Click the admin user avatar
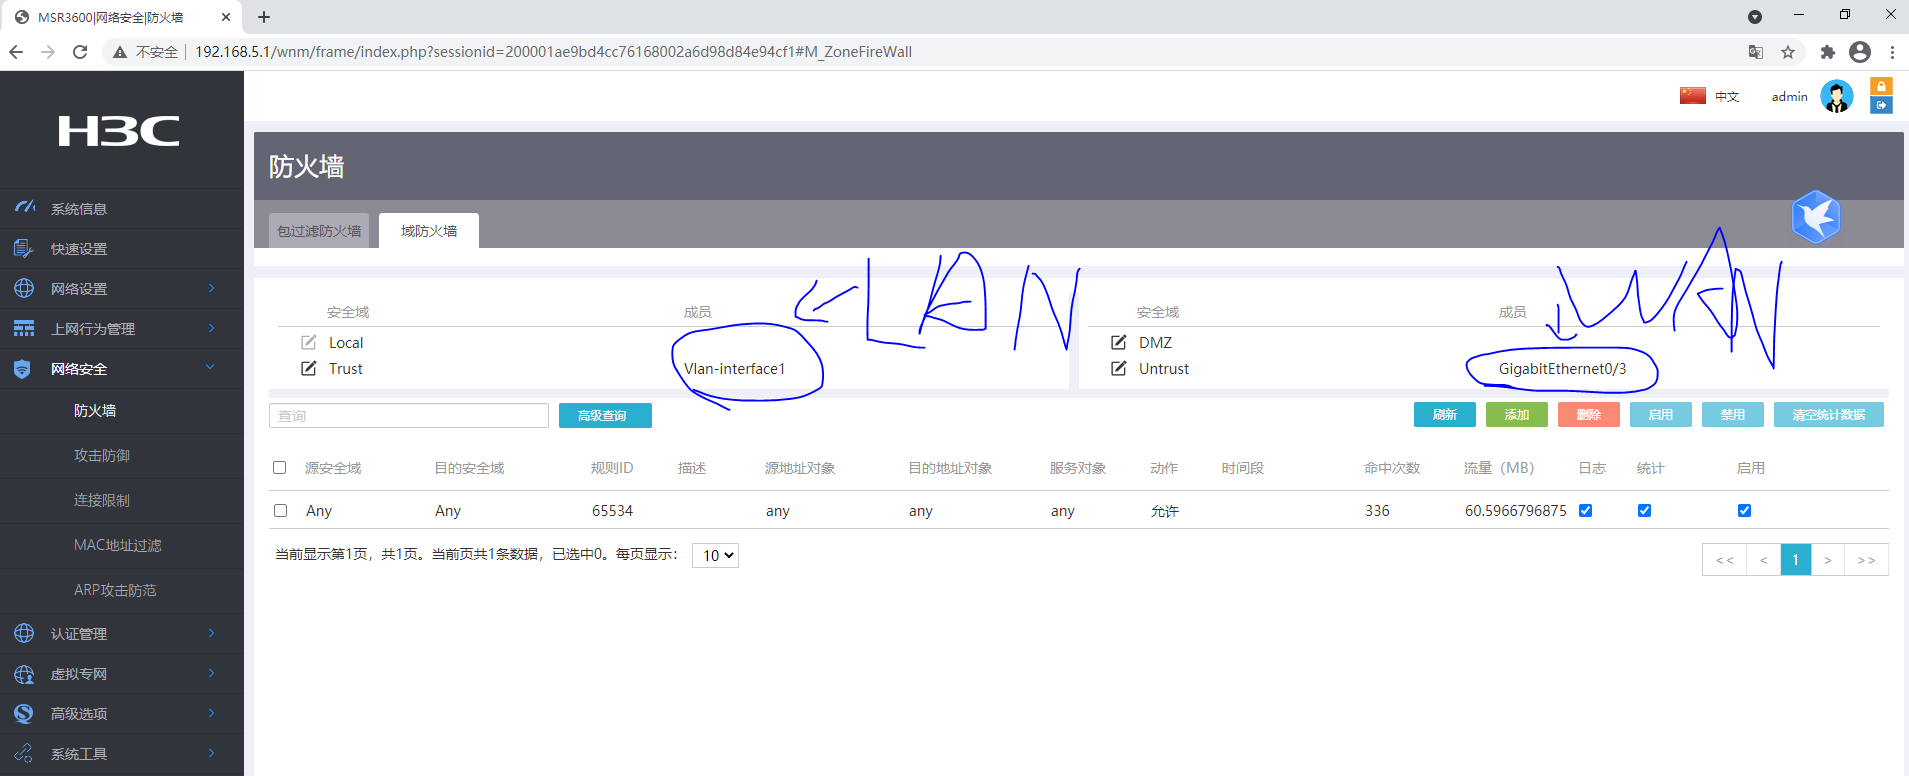The image size is (1909, 776). (x=1837, y=96)
